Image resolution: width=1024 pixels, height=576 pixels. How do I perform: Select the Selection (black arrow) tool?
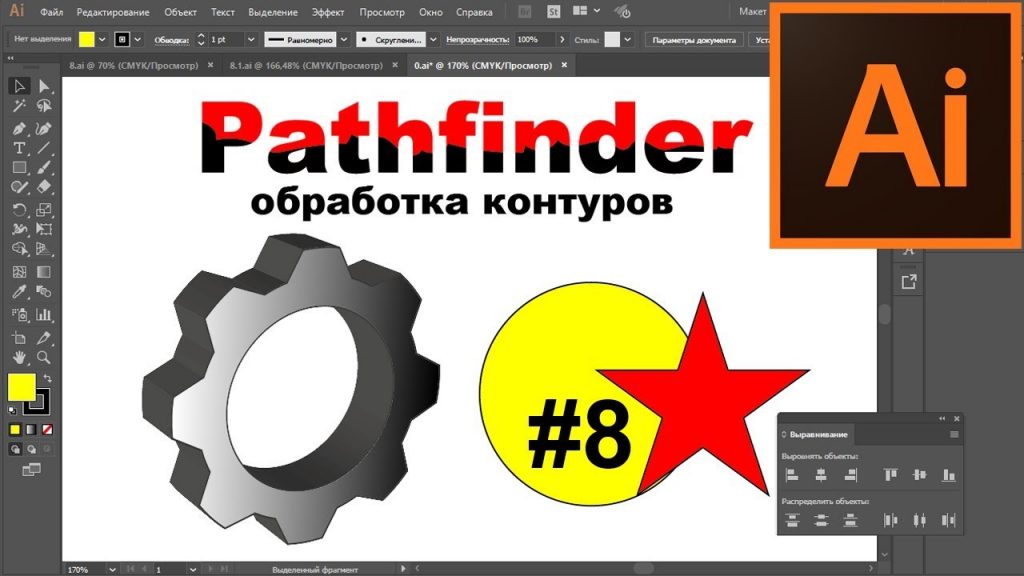tap(19, 86)
